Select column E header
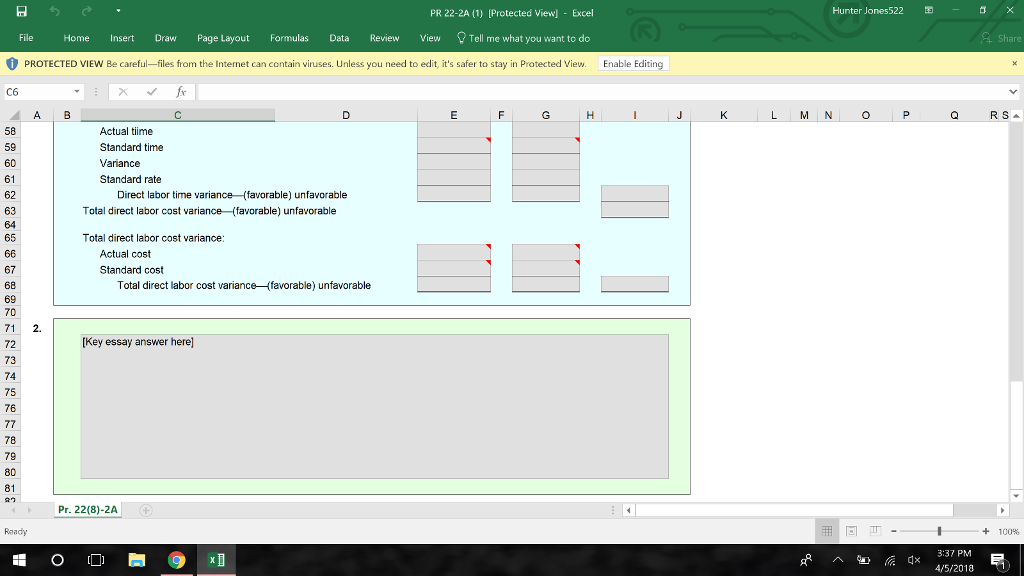1024x576 pixels. click(x=454, y=115)
